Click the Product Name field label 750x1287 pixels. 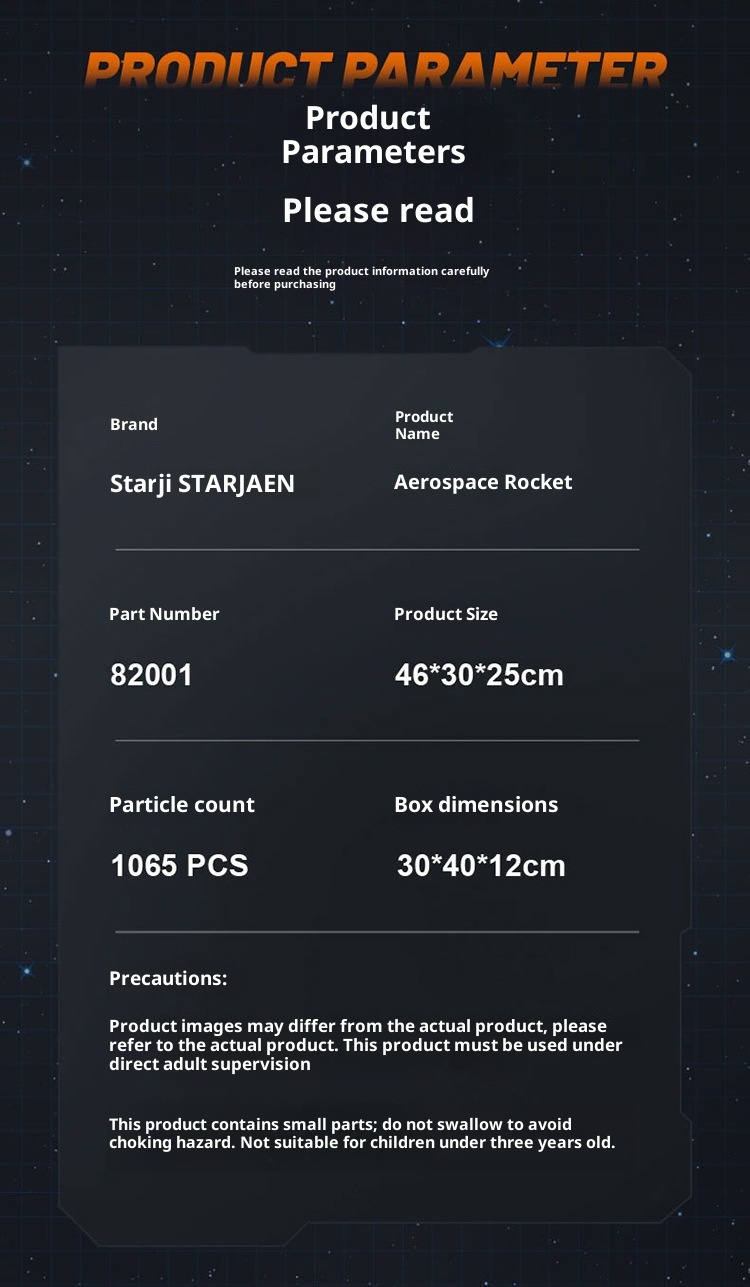[x=423, y=425]
